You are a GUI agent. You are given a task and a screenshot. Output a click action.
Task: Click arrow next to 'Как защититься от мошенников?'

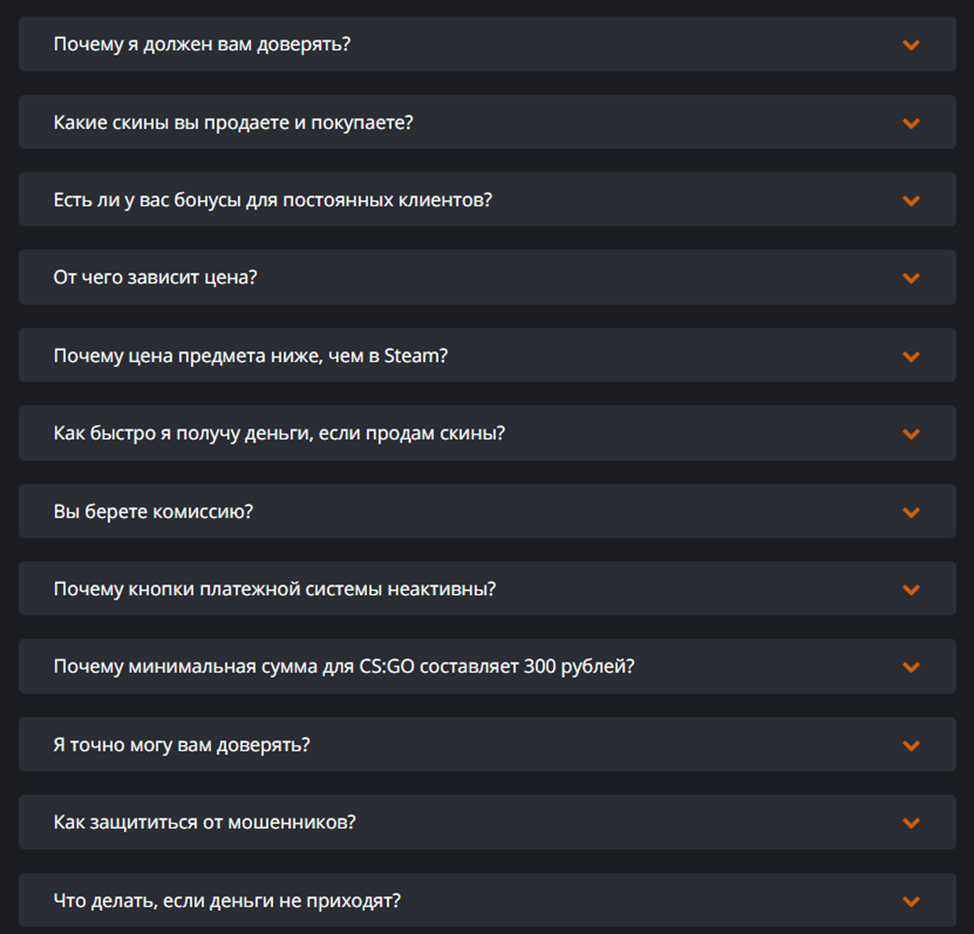point(910,823)
